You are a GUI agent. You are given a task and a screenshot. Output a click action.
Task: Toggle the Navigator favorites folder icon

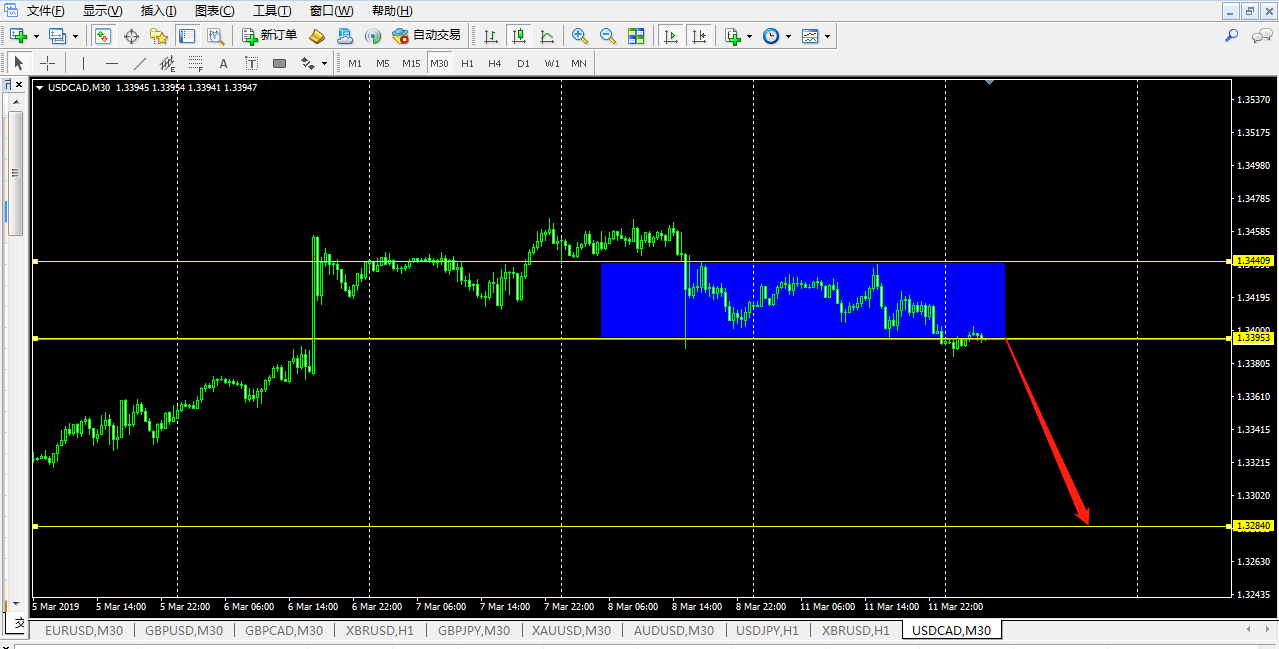click(159, 36)
